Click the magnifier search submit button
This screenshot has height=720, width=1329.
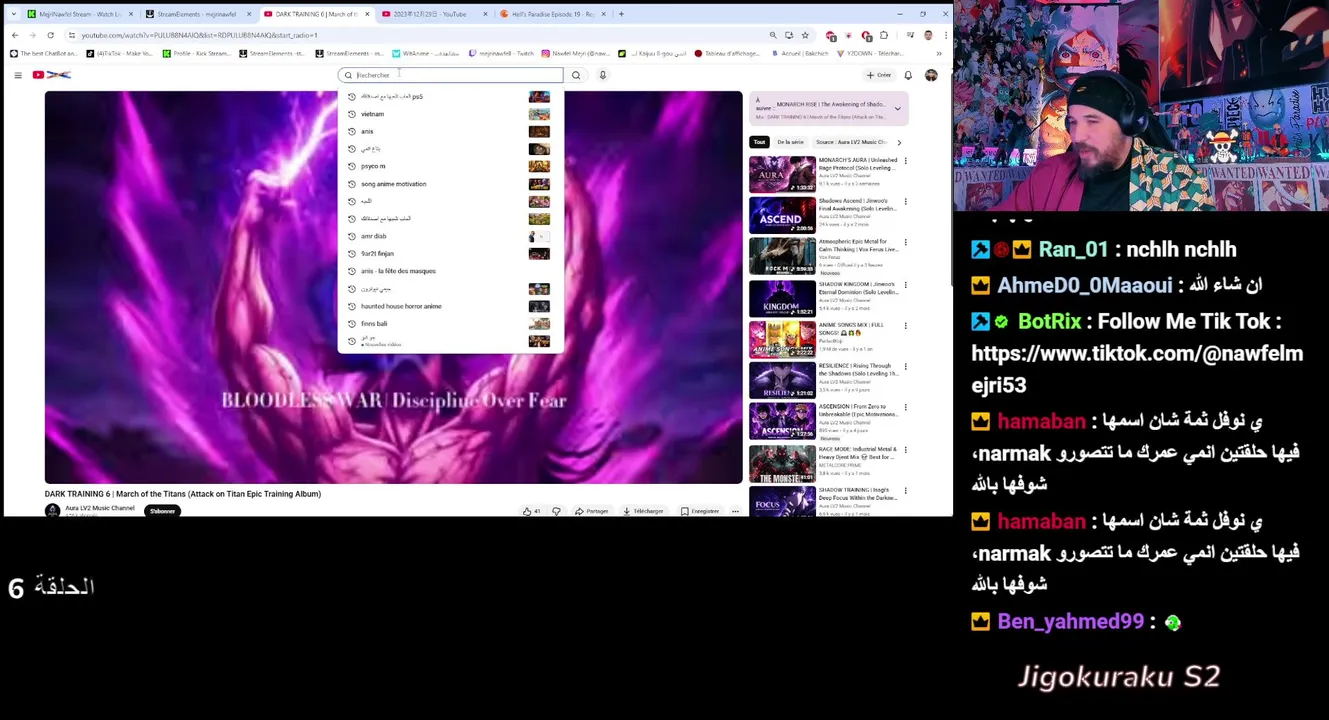coord(576,75)
